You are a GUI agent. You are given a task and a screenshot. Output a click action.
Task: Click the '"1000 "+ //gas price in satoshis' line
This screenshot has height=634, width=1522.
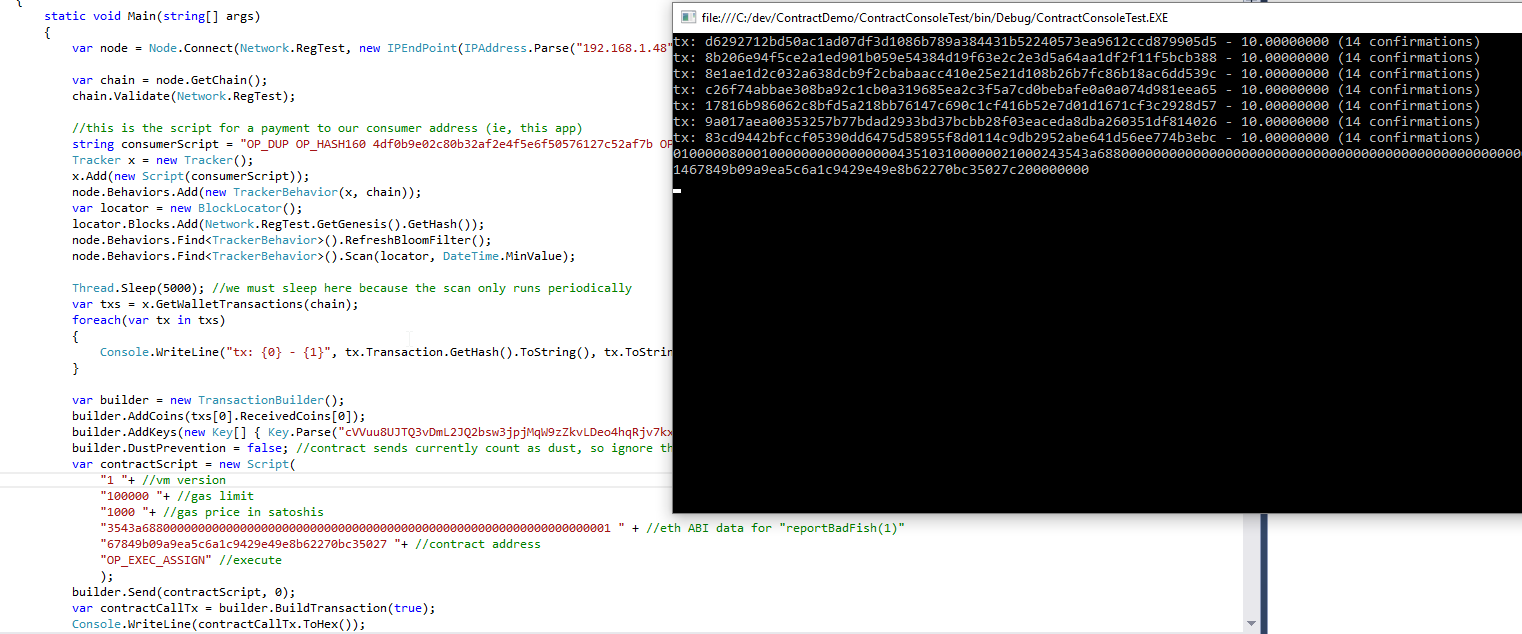point(212,512)
